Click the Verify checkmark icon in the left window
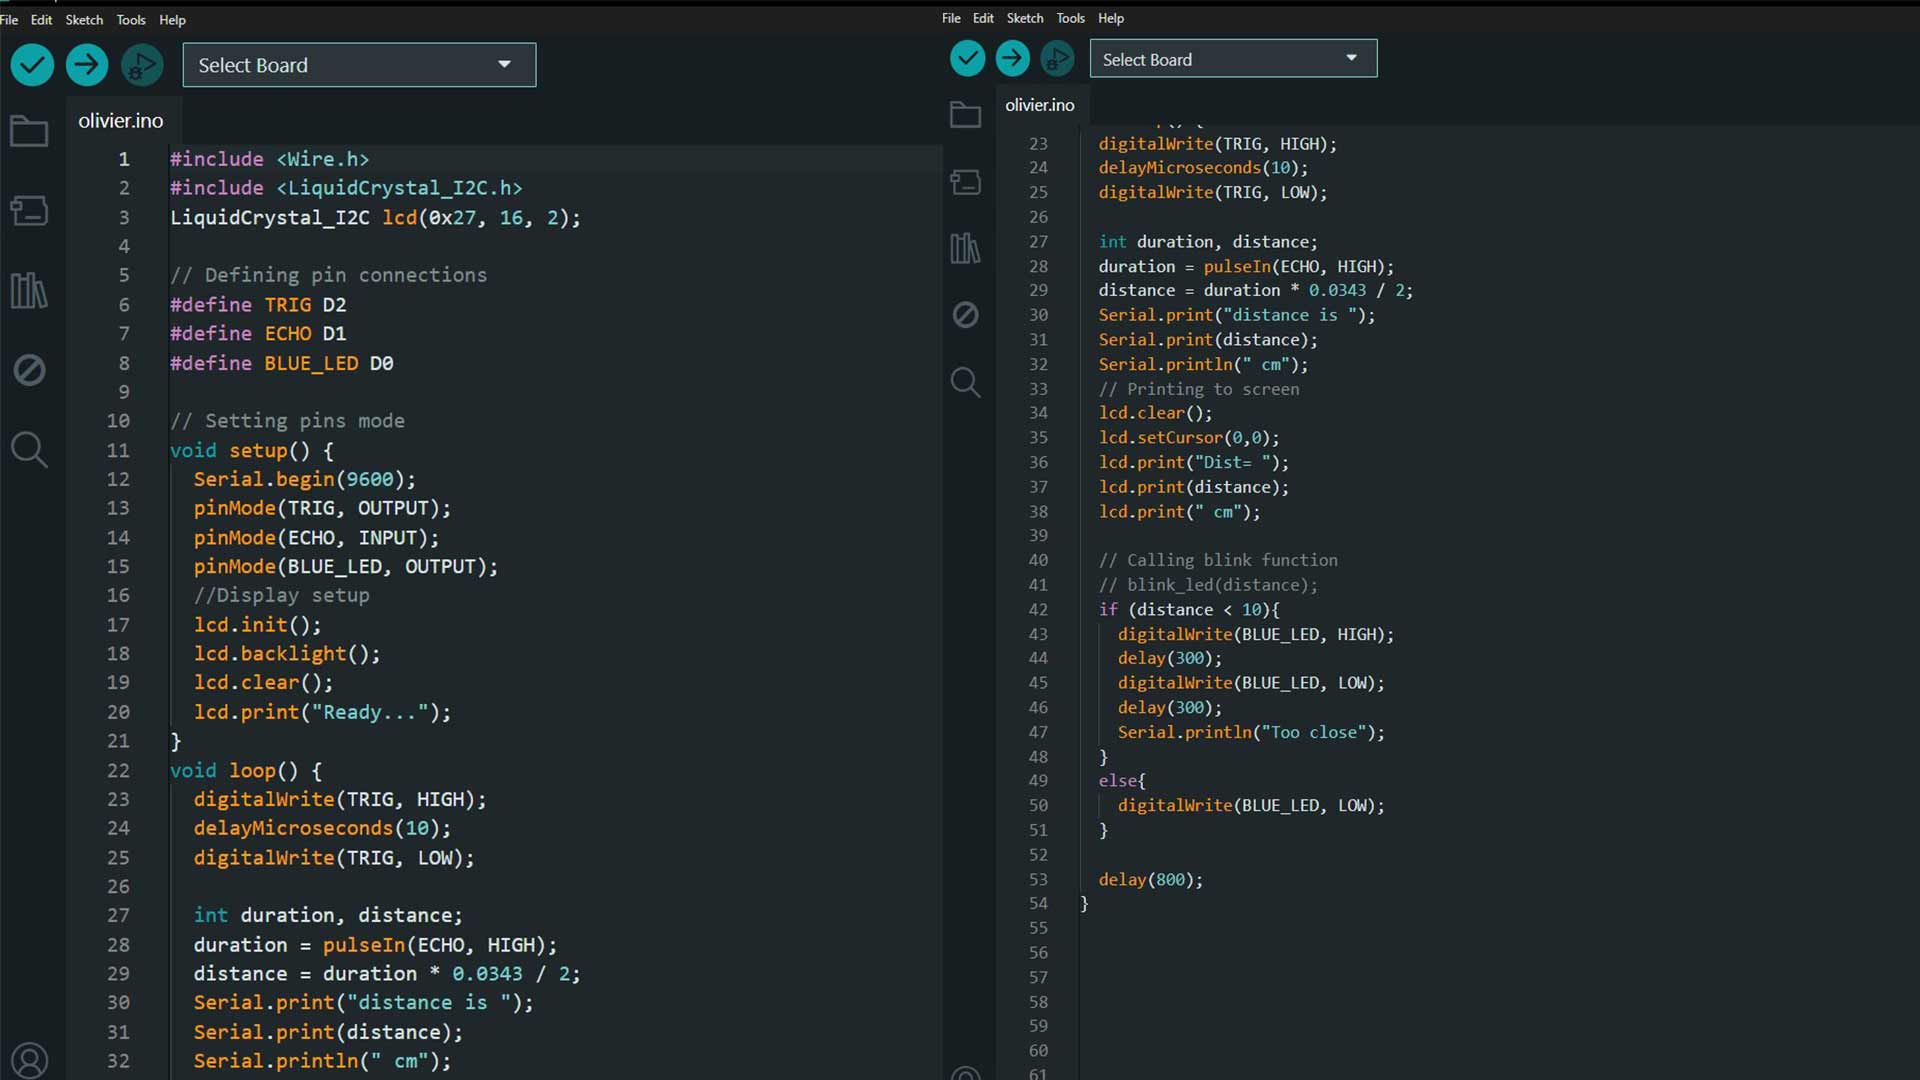Screen dimensions: 1920x1080 [32, 65]
